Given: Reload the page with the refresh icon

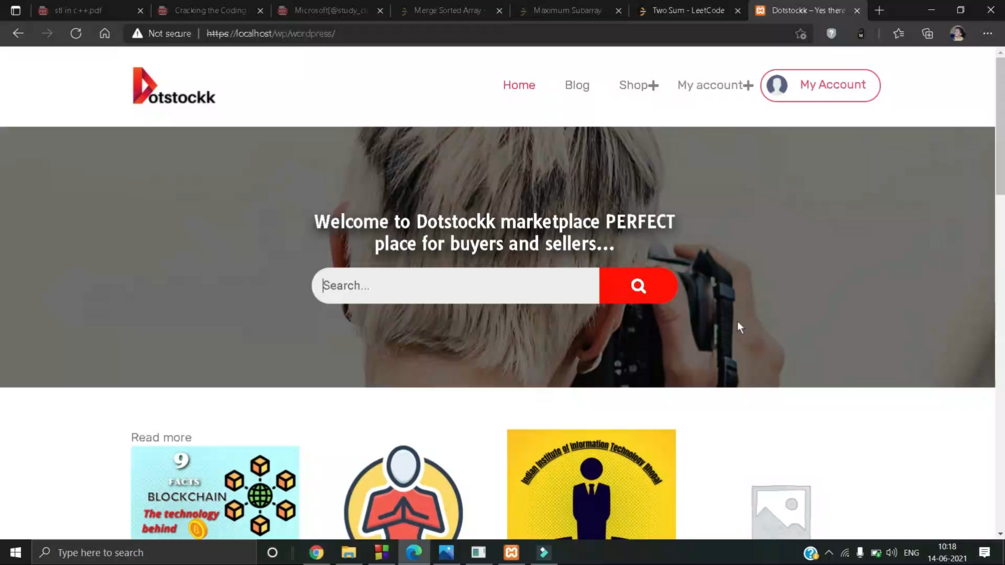Looking at the screenshot, I should tap(76, 33).
